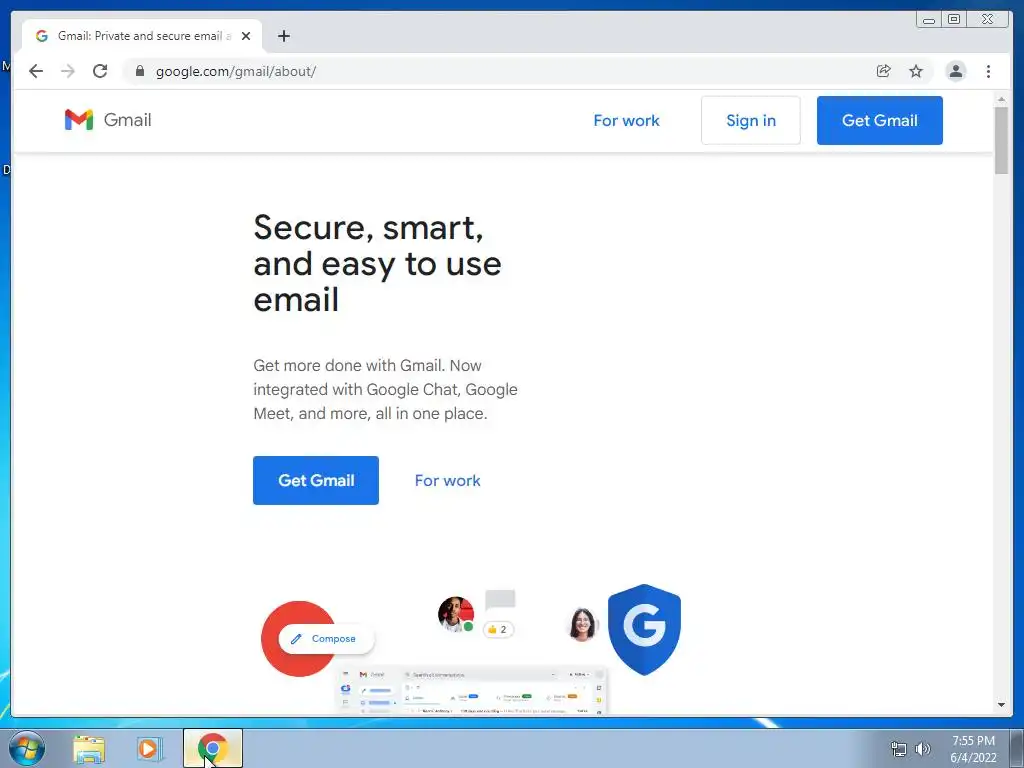
Task: Click the Get Gmail button below the headline
Action: coord(315,480)
